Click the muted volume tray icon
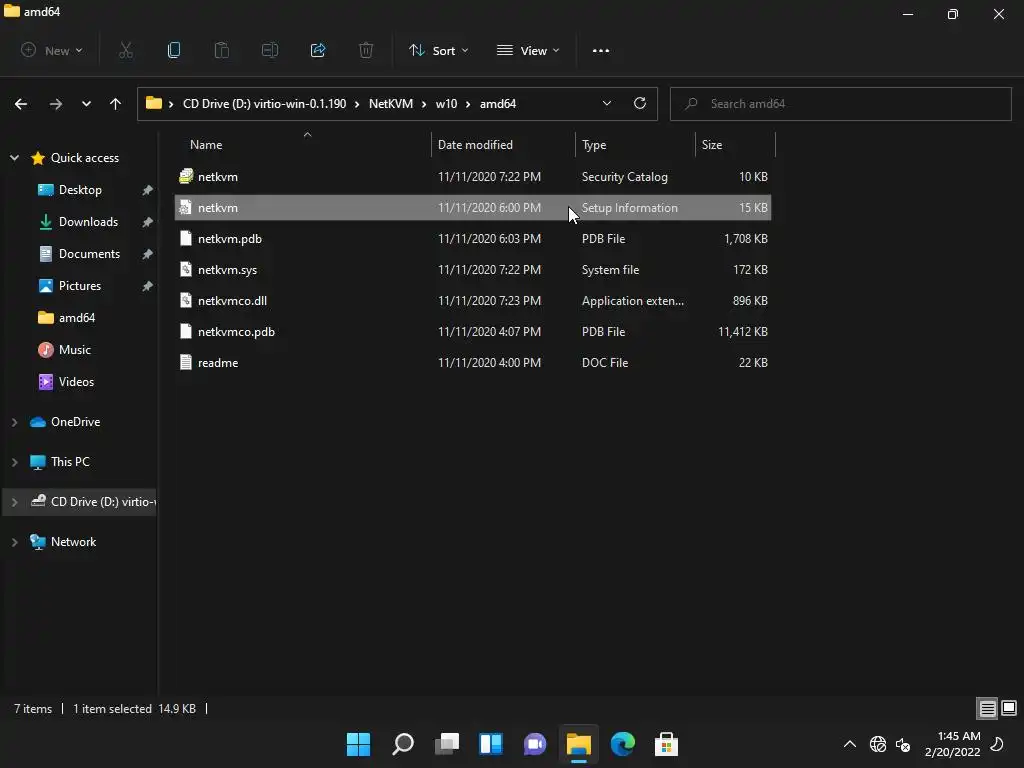 click(903, 744)
